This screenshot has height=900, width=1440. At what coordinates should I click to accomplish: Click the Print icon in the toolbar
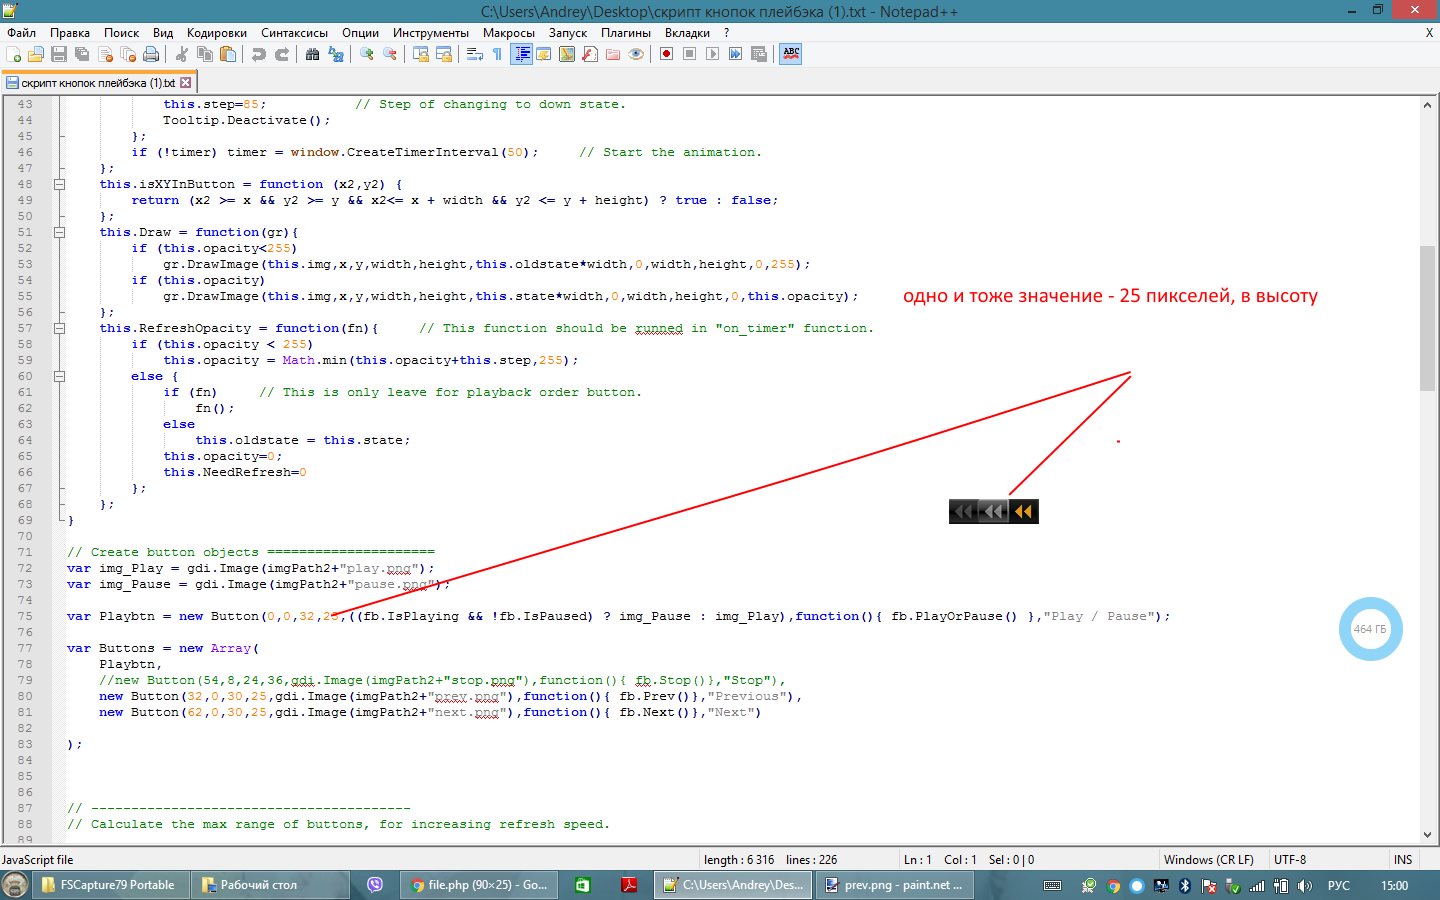click(151, 54)
